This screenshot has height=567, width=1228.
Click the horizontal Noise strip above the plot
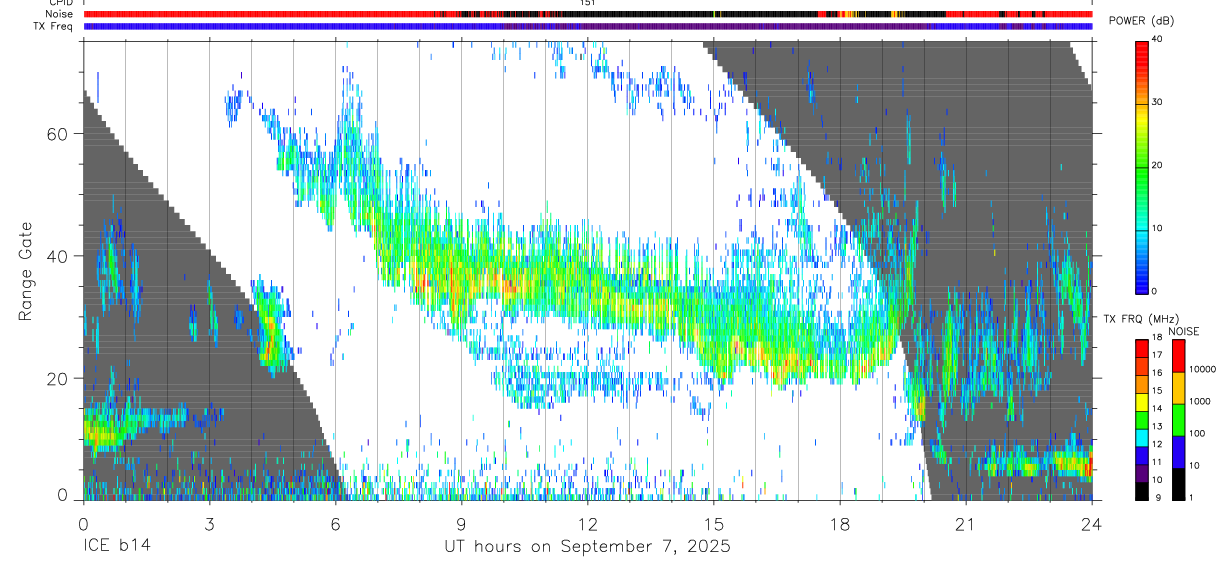pyautogui.click(x=588, y=14)
